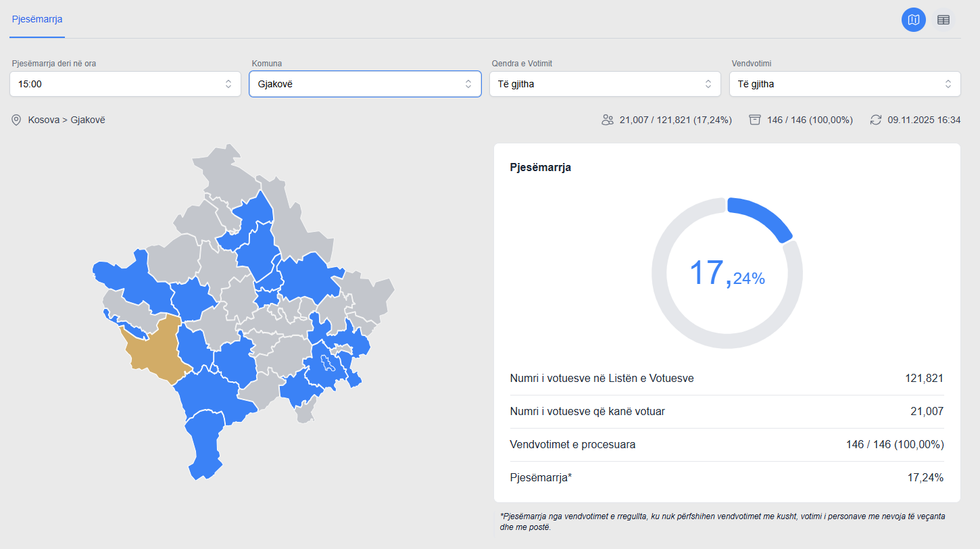Screen dimensions: 980x549
Task: Click the ballot box icon in header stats
Action: click(754, 120)
